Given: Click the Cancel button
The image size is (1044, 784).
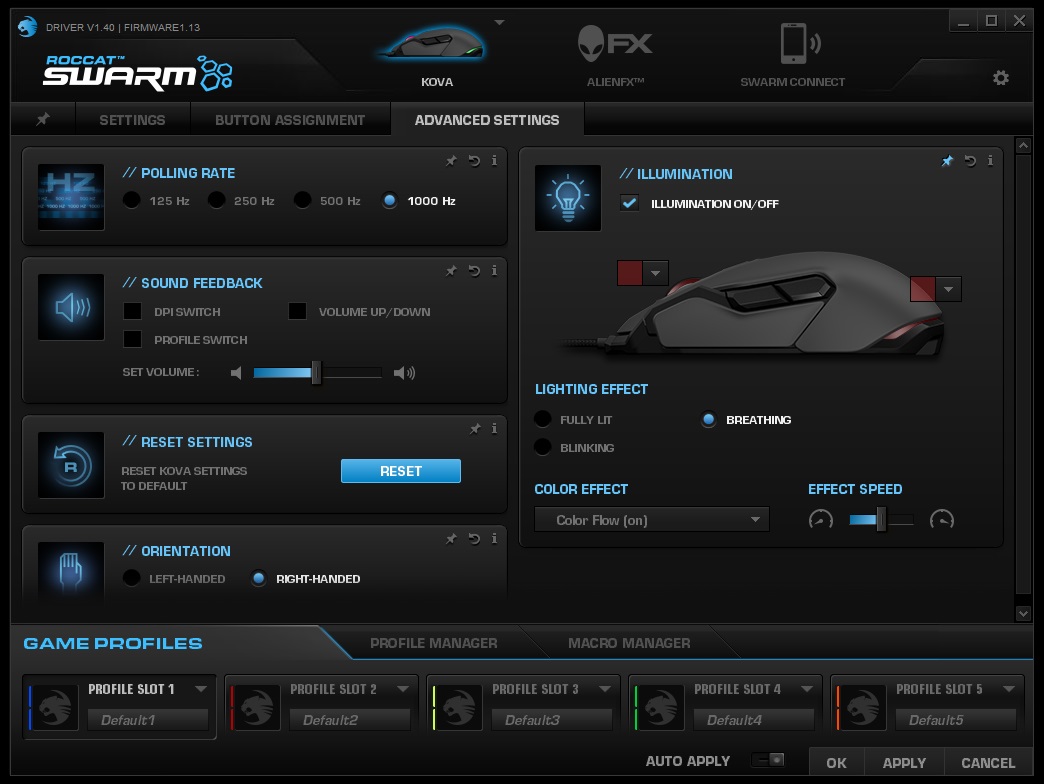Looking at the screenshot, I should click(x=988, y=762).
